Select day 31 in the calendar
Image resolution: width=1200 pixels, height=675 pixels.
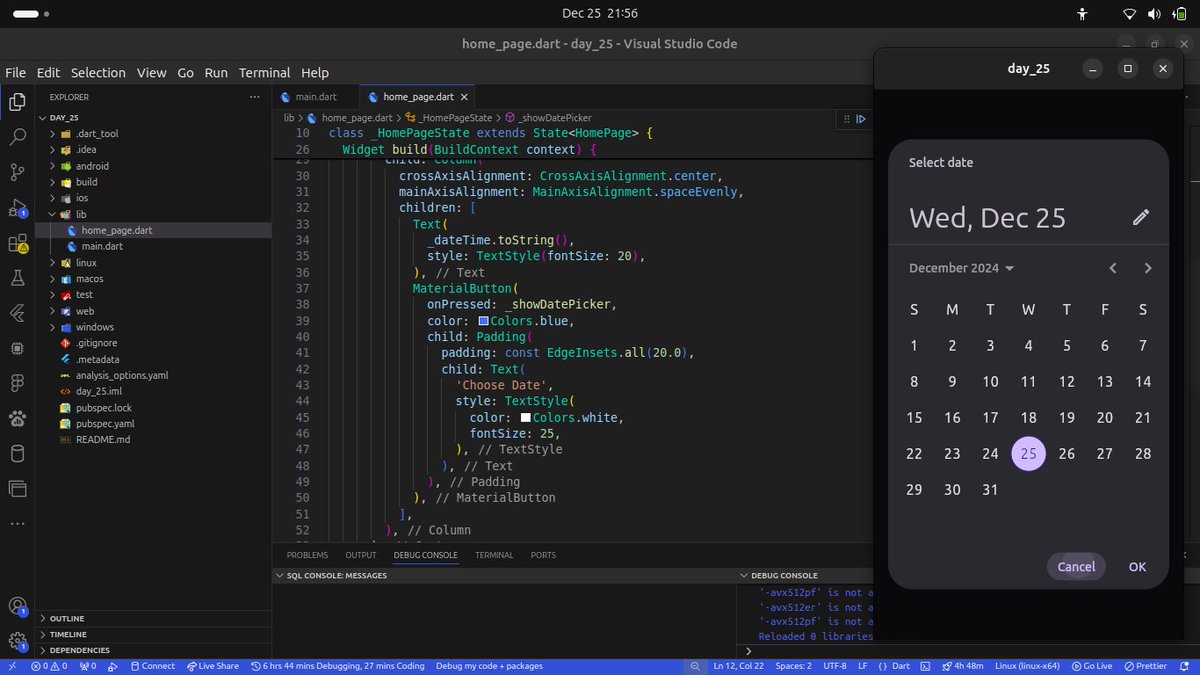990,489
